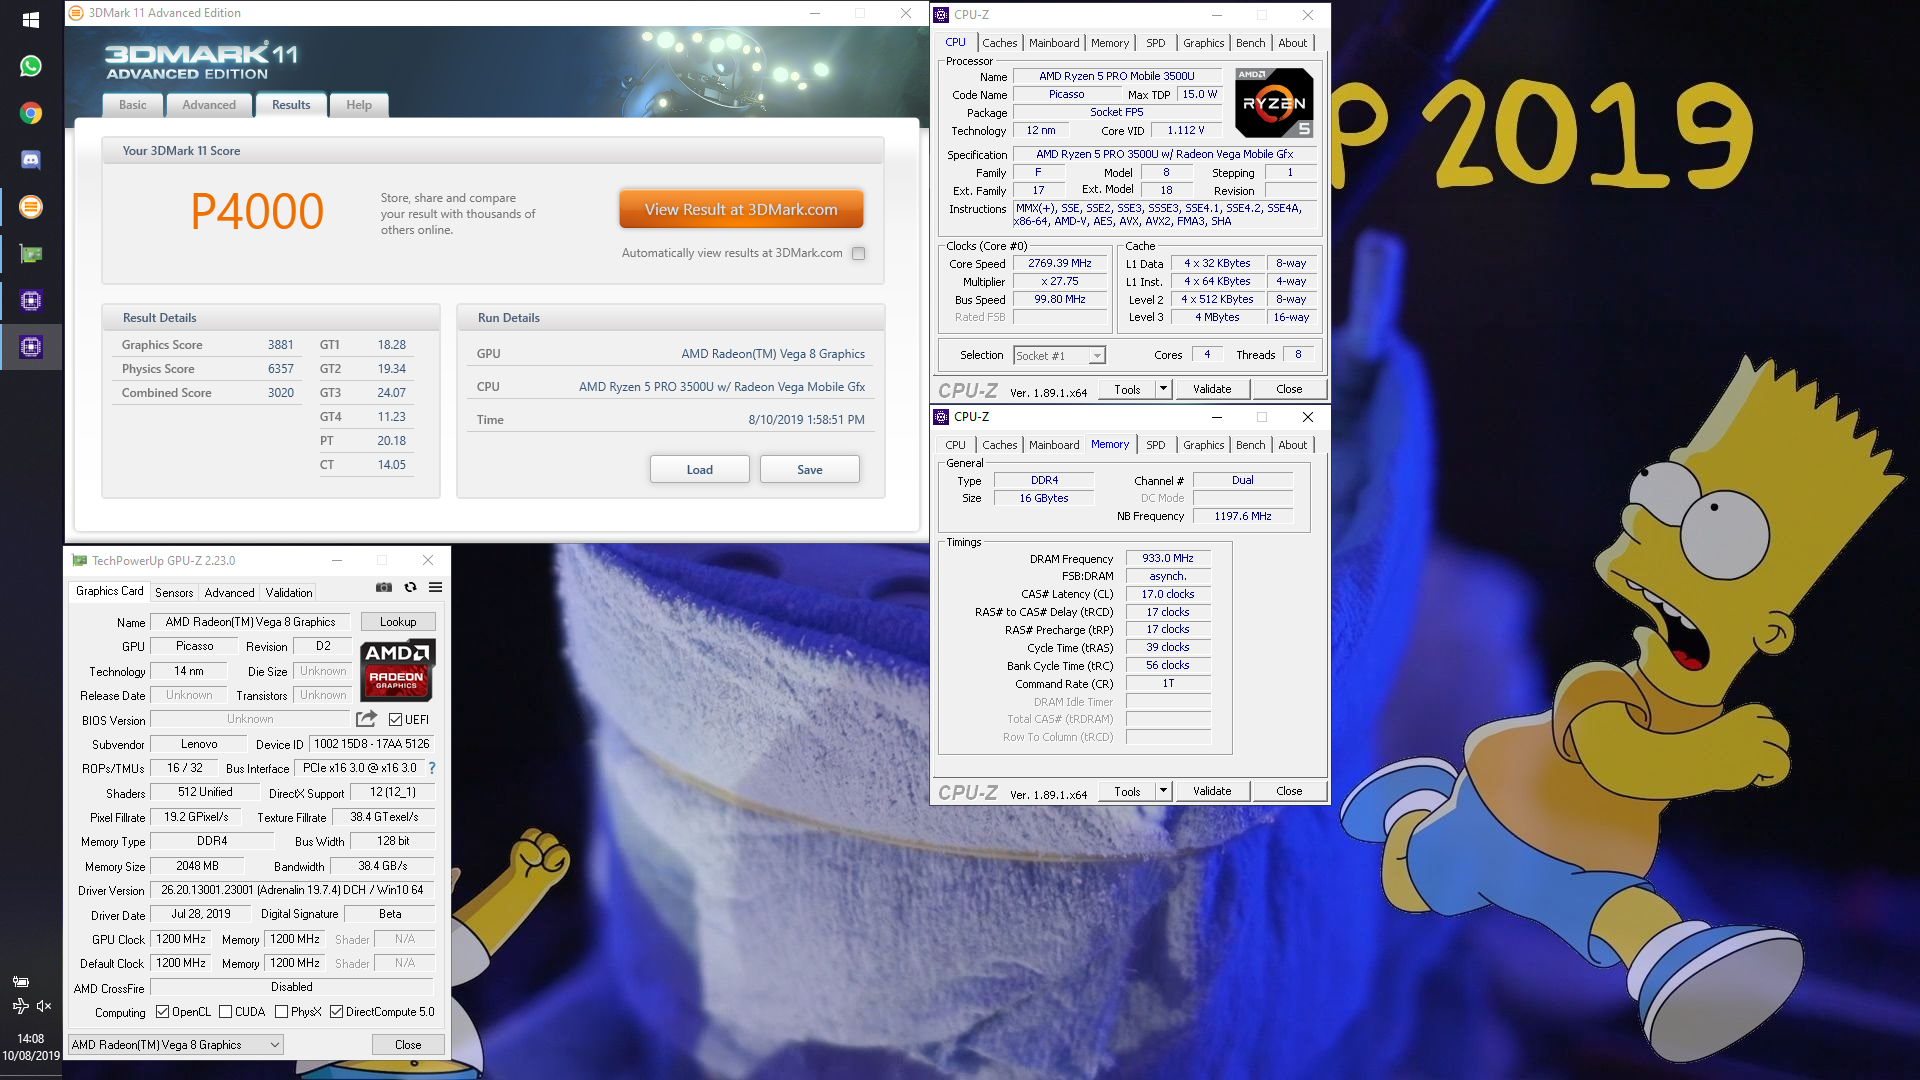The image size is (1920, 1080).
Task: Click the Bus Interface question mark in GPU-Z
Action: click(431, 768)
